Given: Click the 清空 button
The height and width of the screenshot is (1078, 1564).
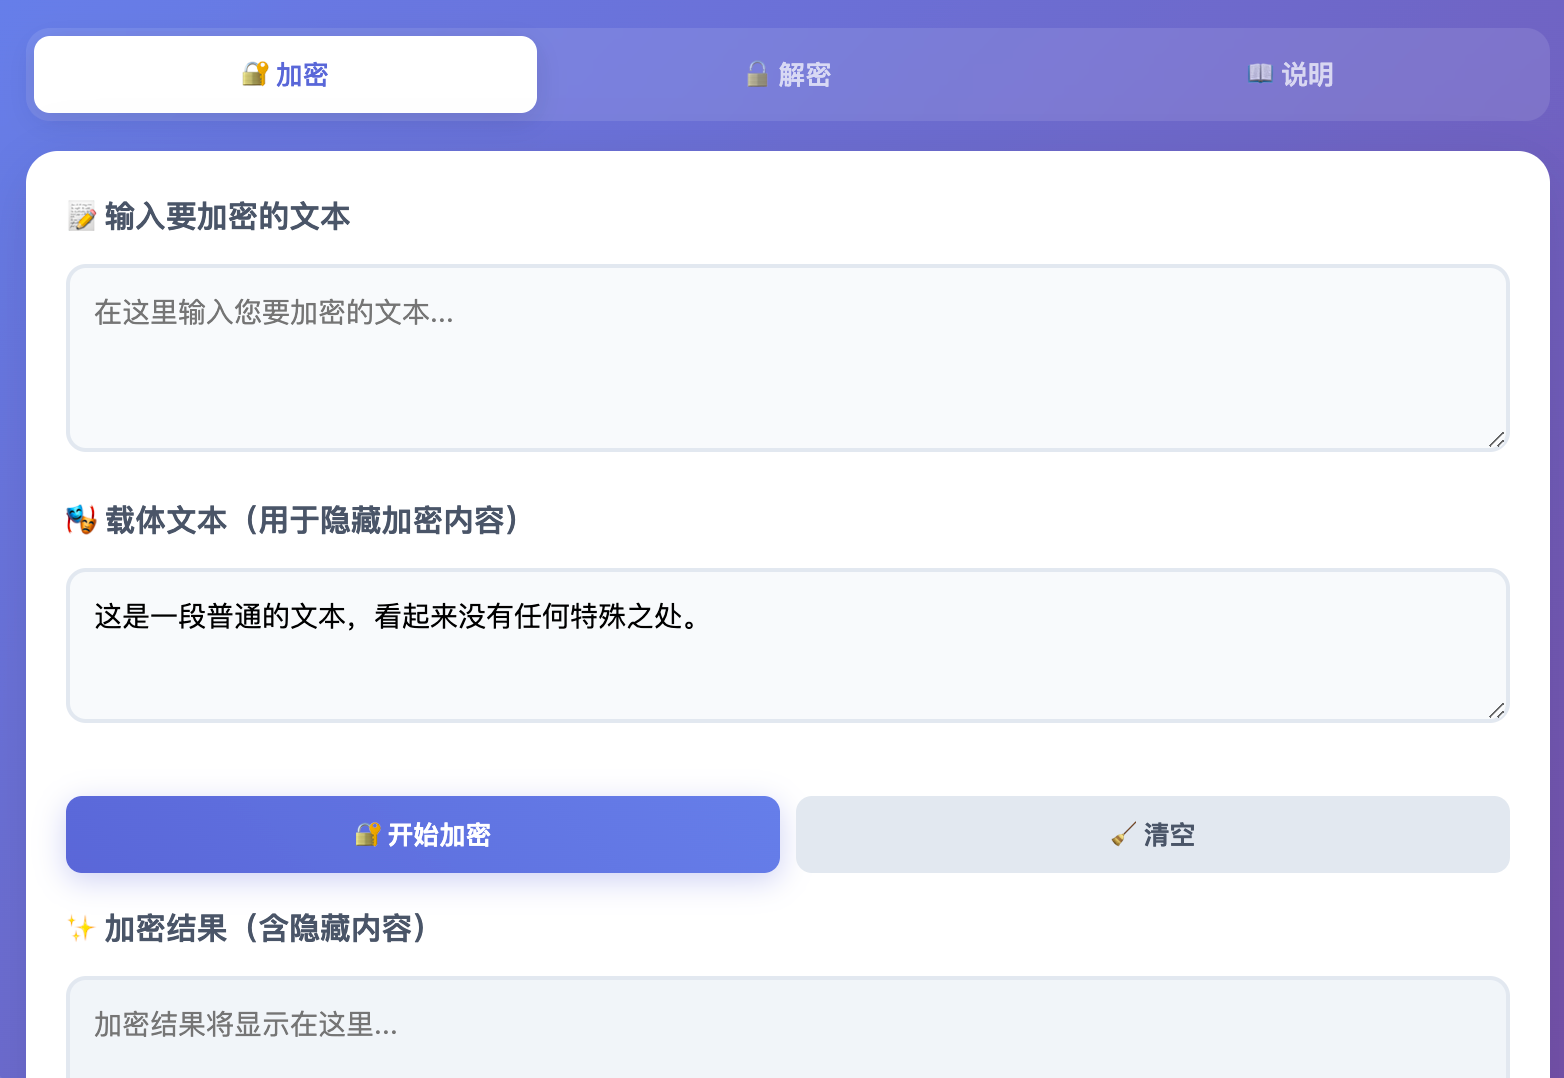Looking at the screenshot, I should (x=1153, y=834).
